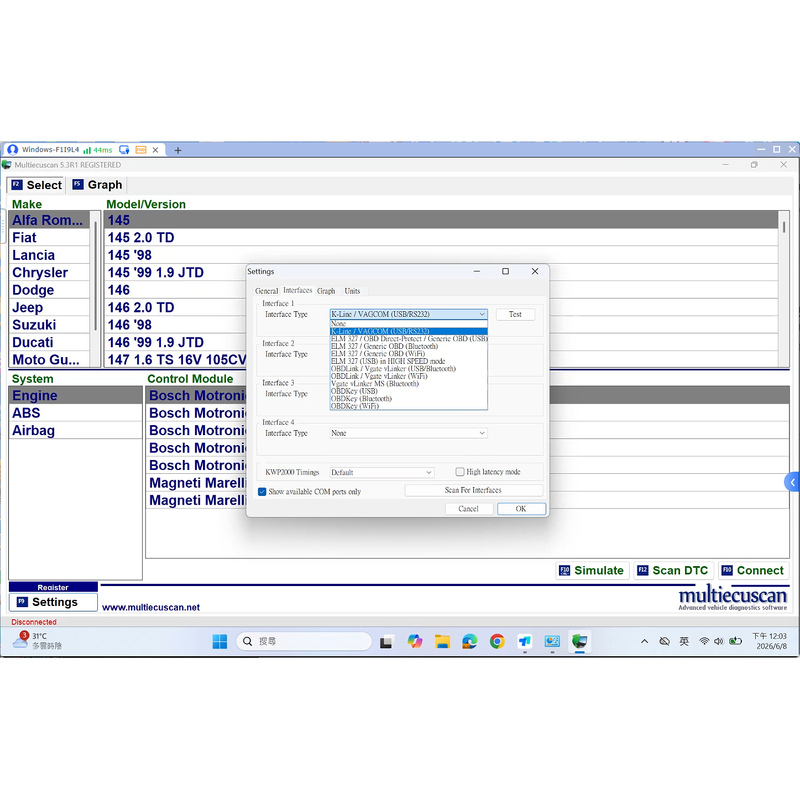Select Airbag in the System list
The width and height of the screenshot is (800, 800).
click(76, 431)
